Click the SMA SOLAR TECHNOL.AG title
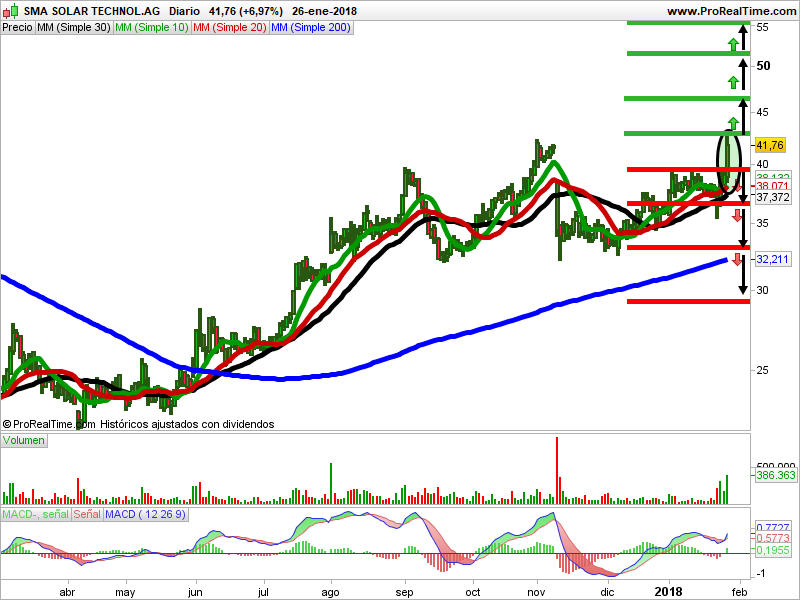The height and width of the screenshot is (600, 800). (92, 11)
